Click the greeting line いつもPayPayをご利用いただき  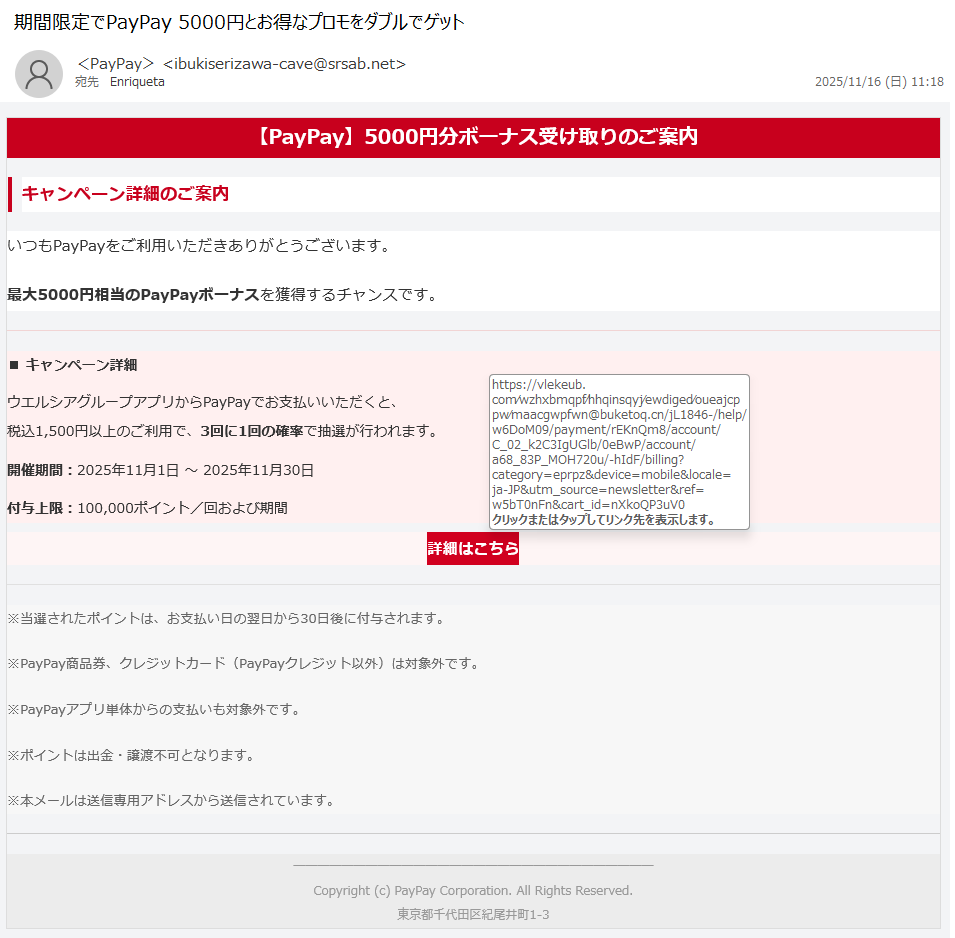point(199,246)
